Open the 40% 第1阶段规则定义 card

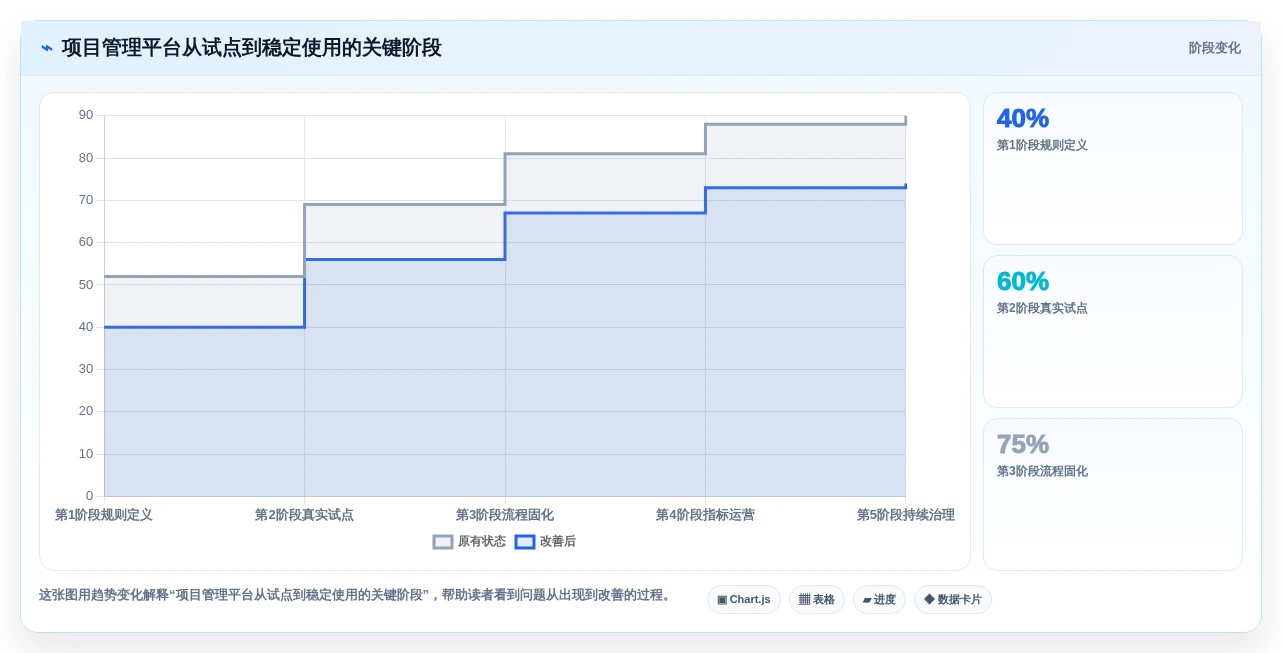click(x=1112, y=168)
